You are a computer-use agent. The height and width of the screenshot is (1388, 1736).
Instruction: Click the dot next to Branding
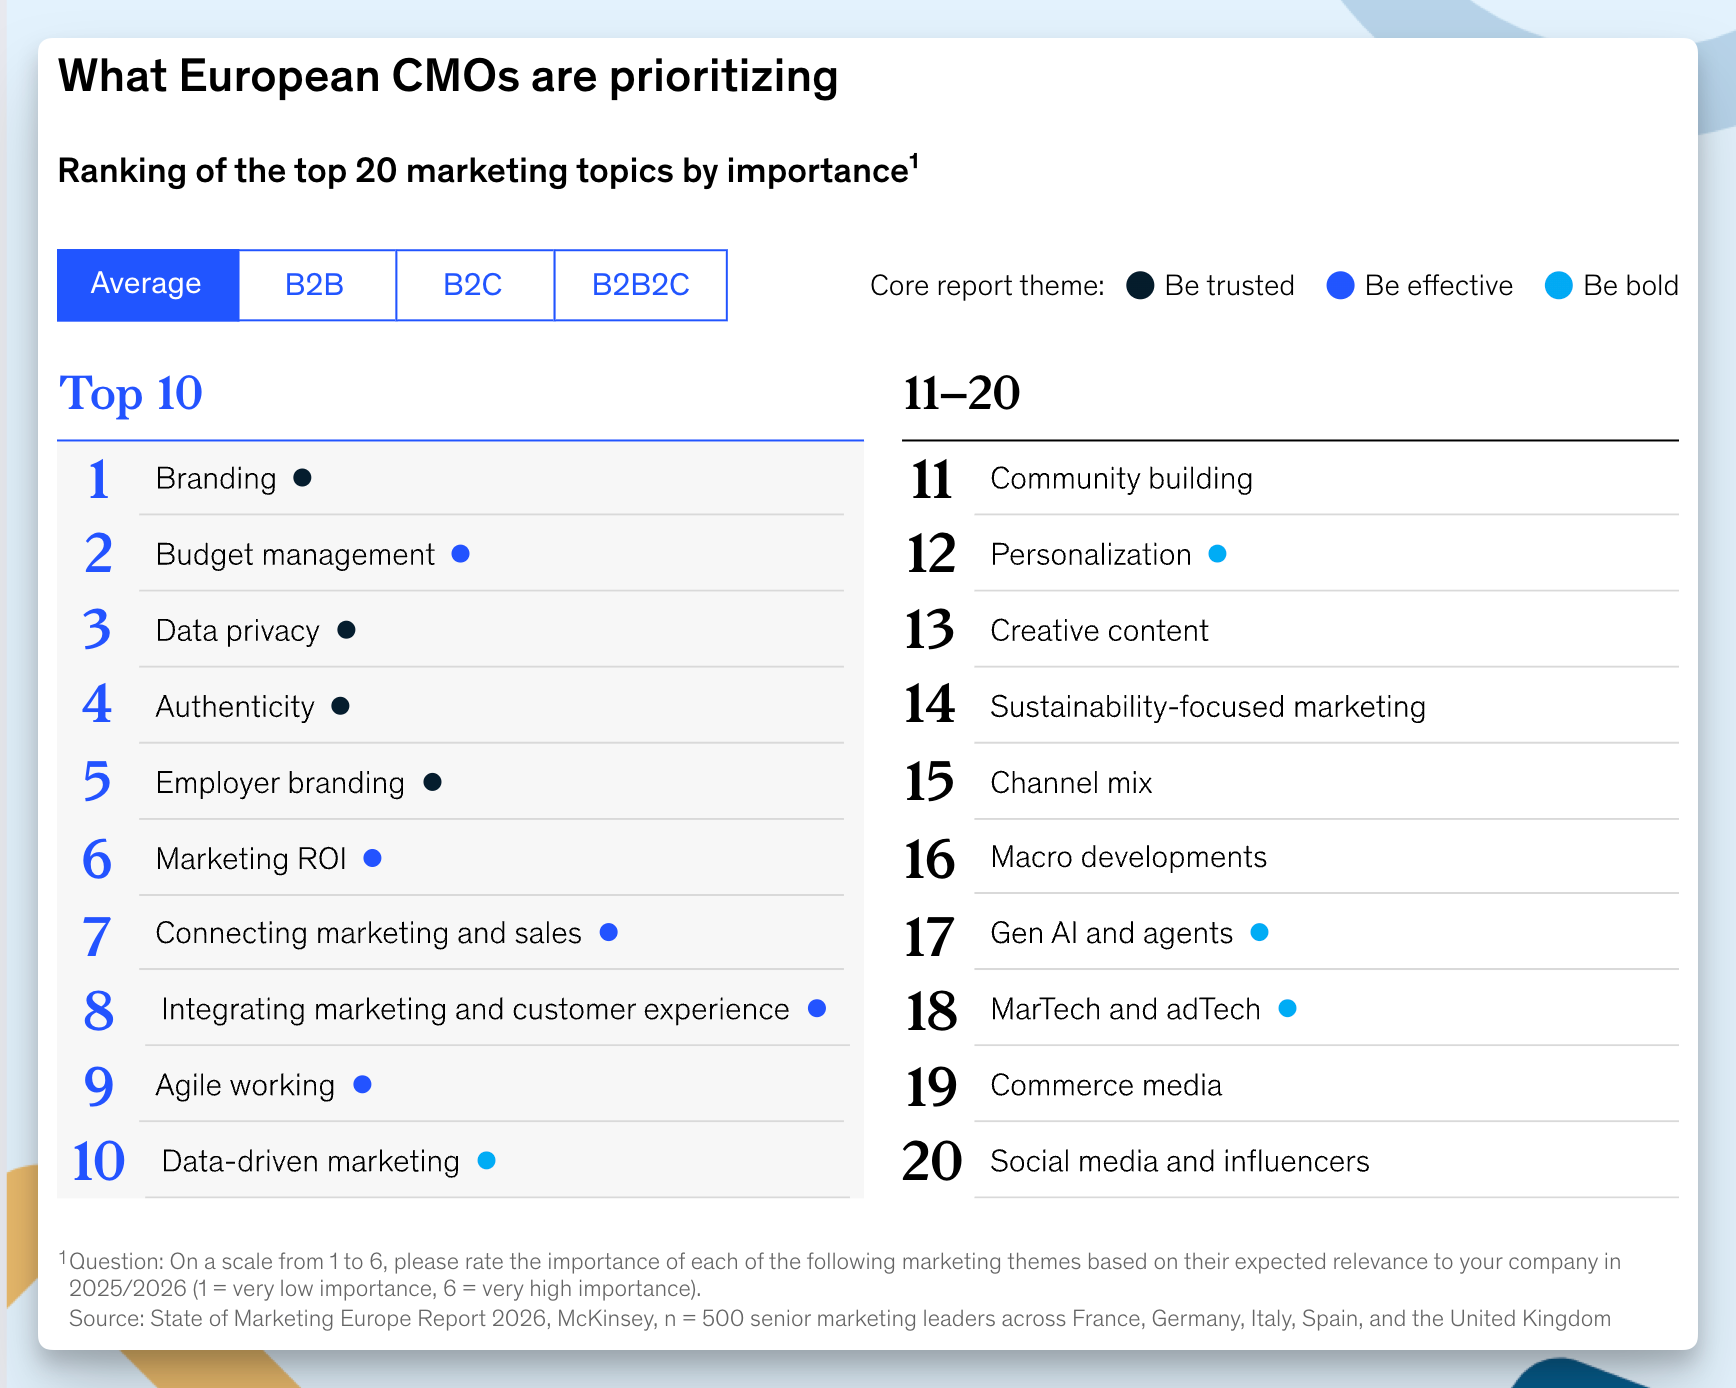coord(302,478)
